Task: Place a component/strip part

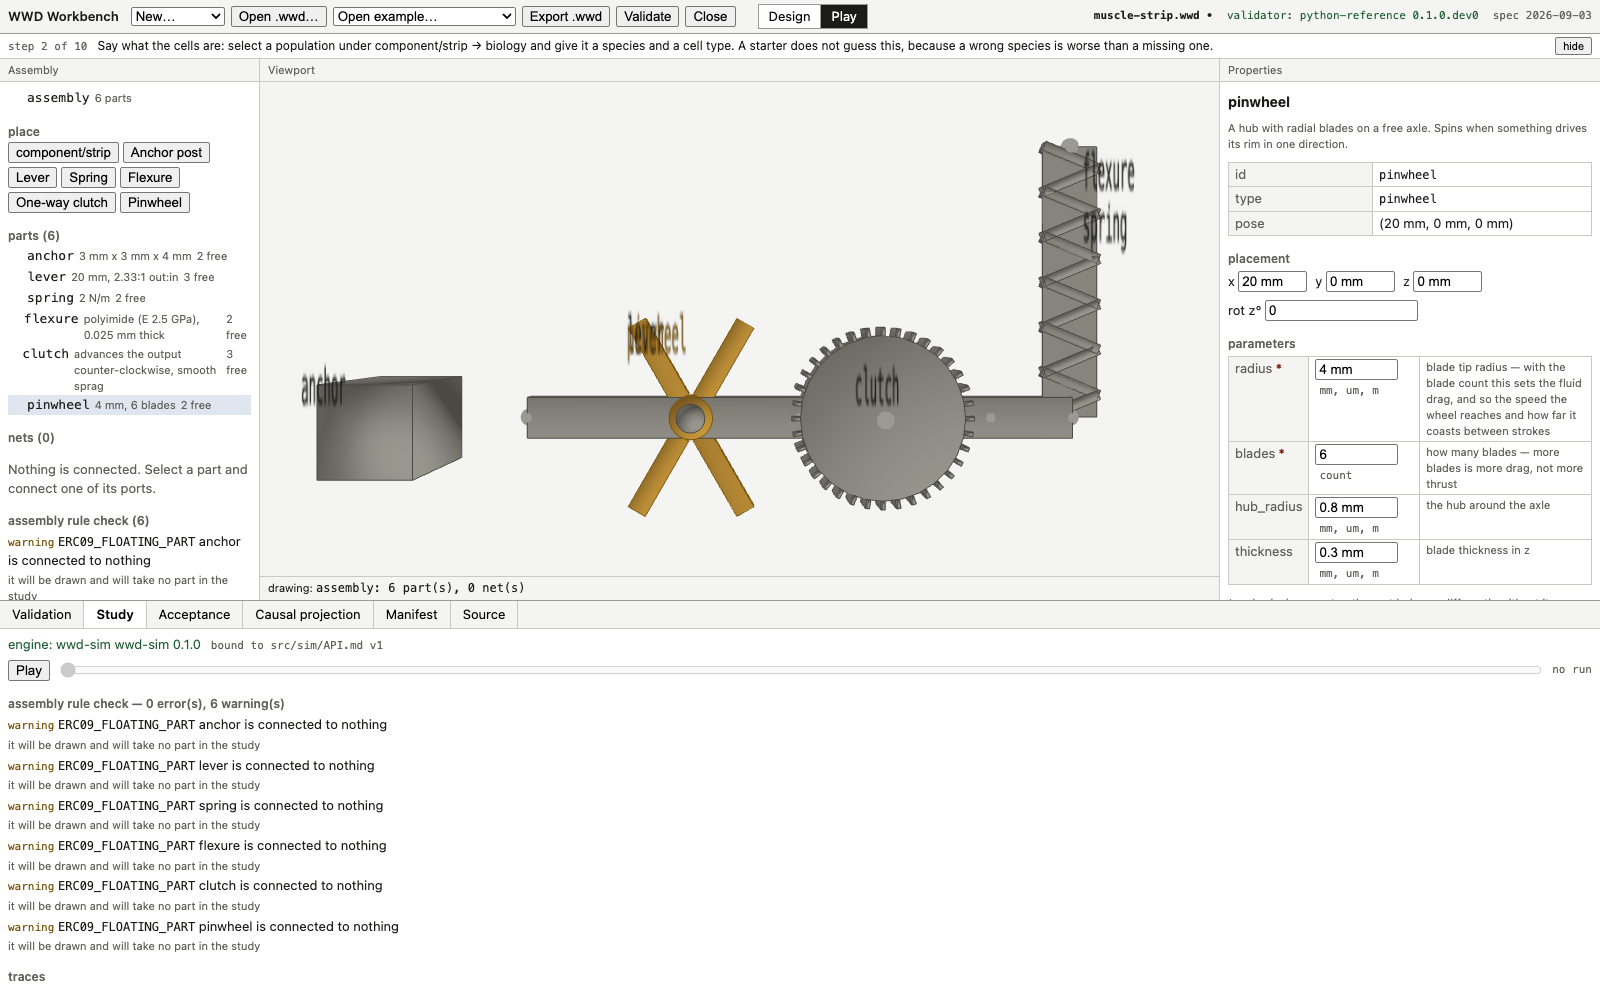Action: click(x=63, y=152)
